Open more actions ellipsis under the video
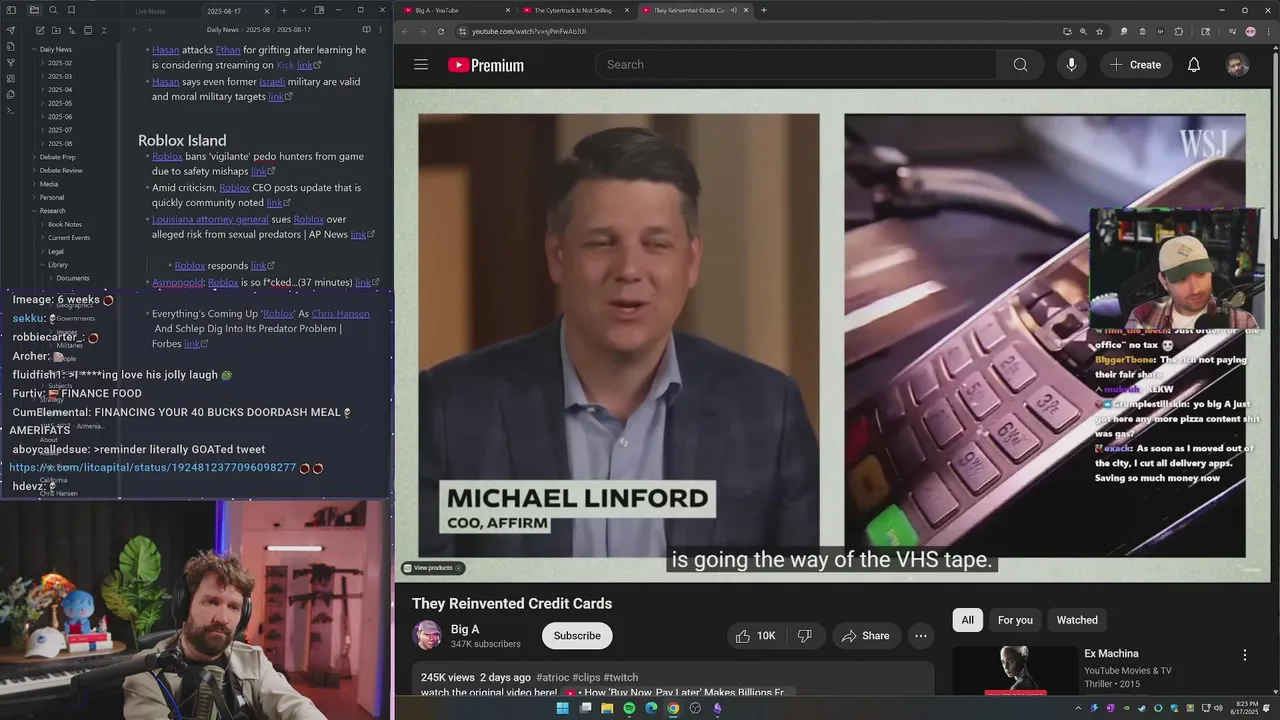Image resolution: width=1280 pixels, height=720 pixels. tap(921, 636)
